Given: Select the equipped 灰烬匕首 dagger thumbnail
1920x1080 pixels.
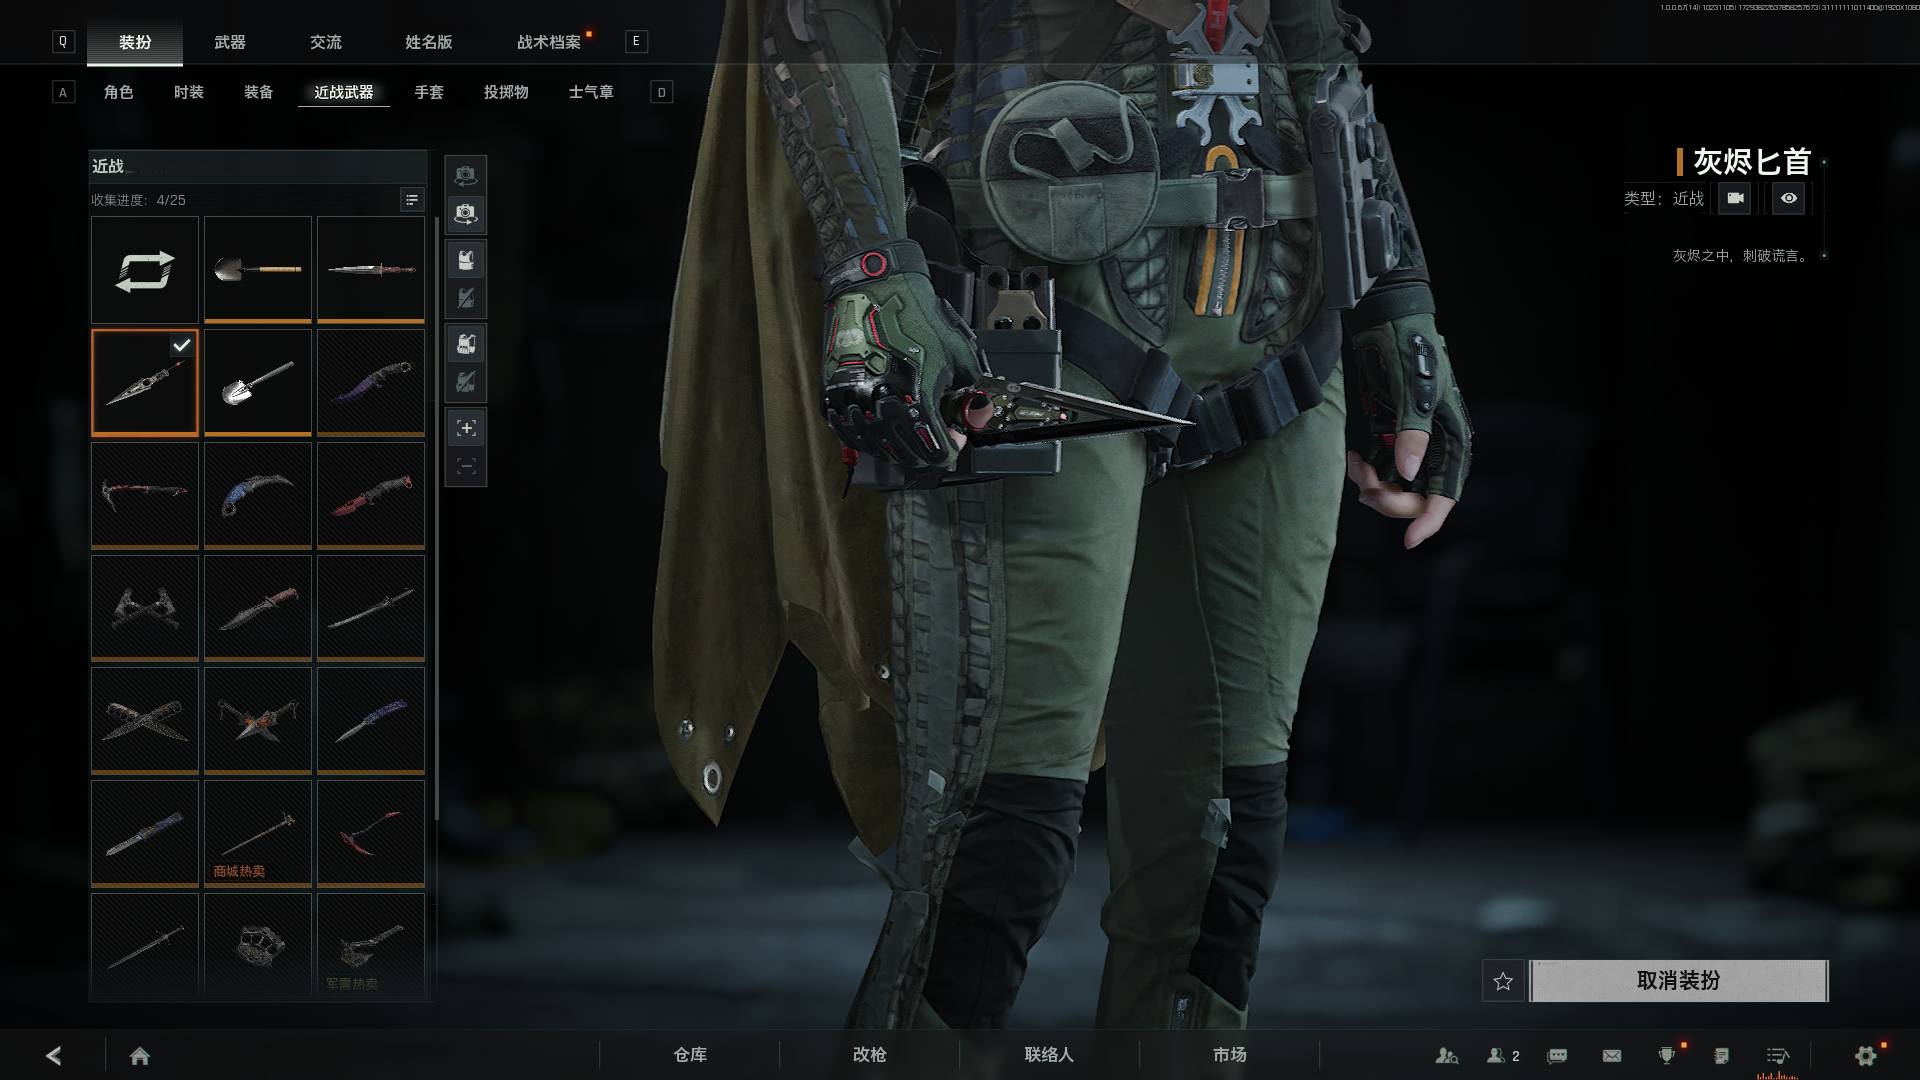Looking at the screenshot, I should pos(145,383).
